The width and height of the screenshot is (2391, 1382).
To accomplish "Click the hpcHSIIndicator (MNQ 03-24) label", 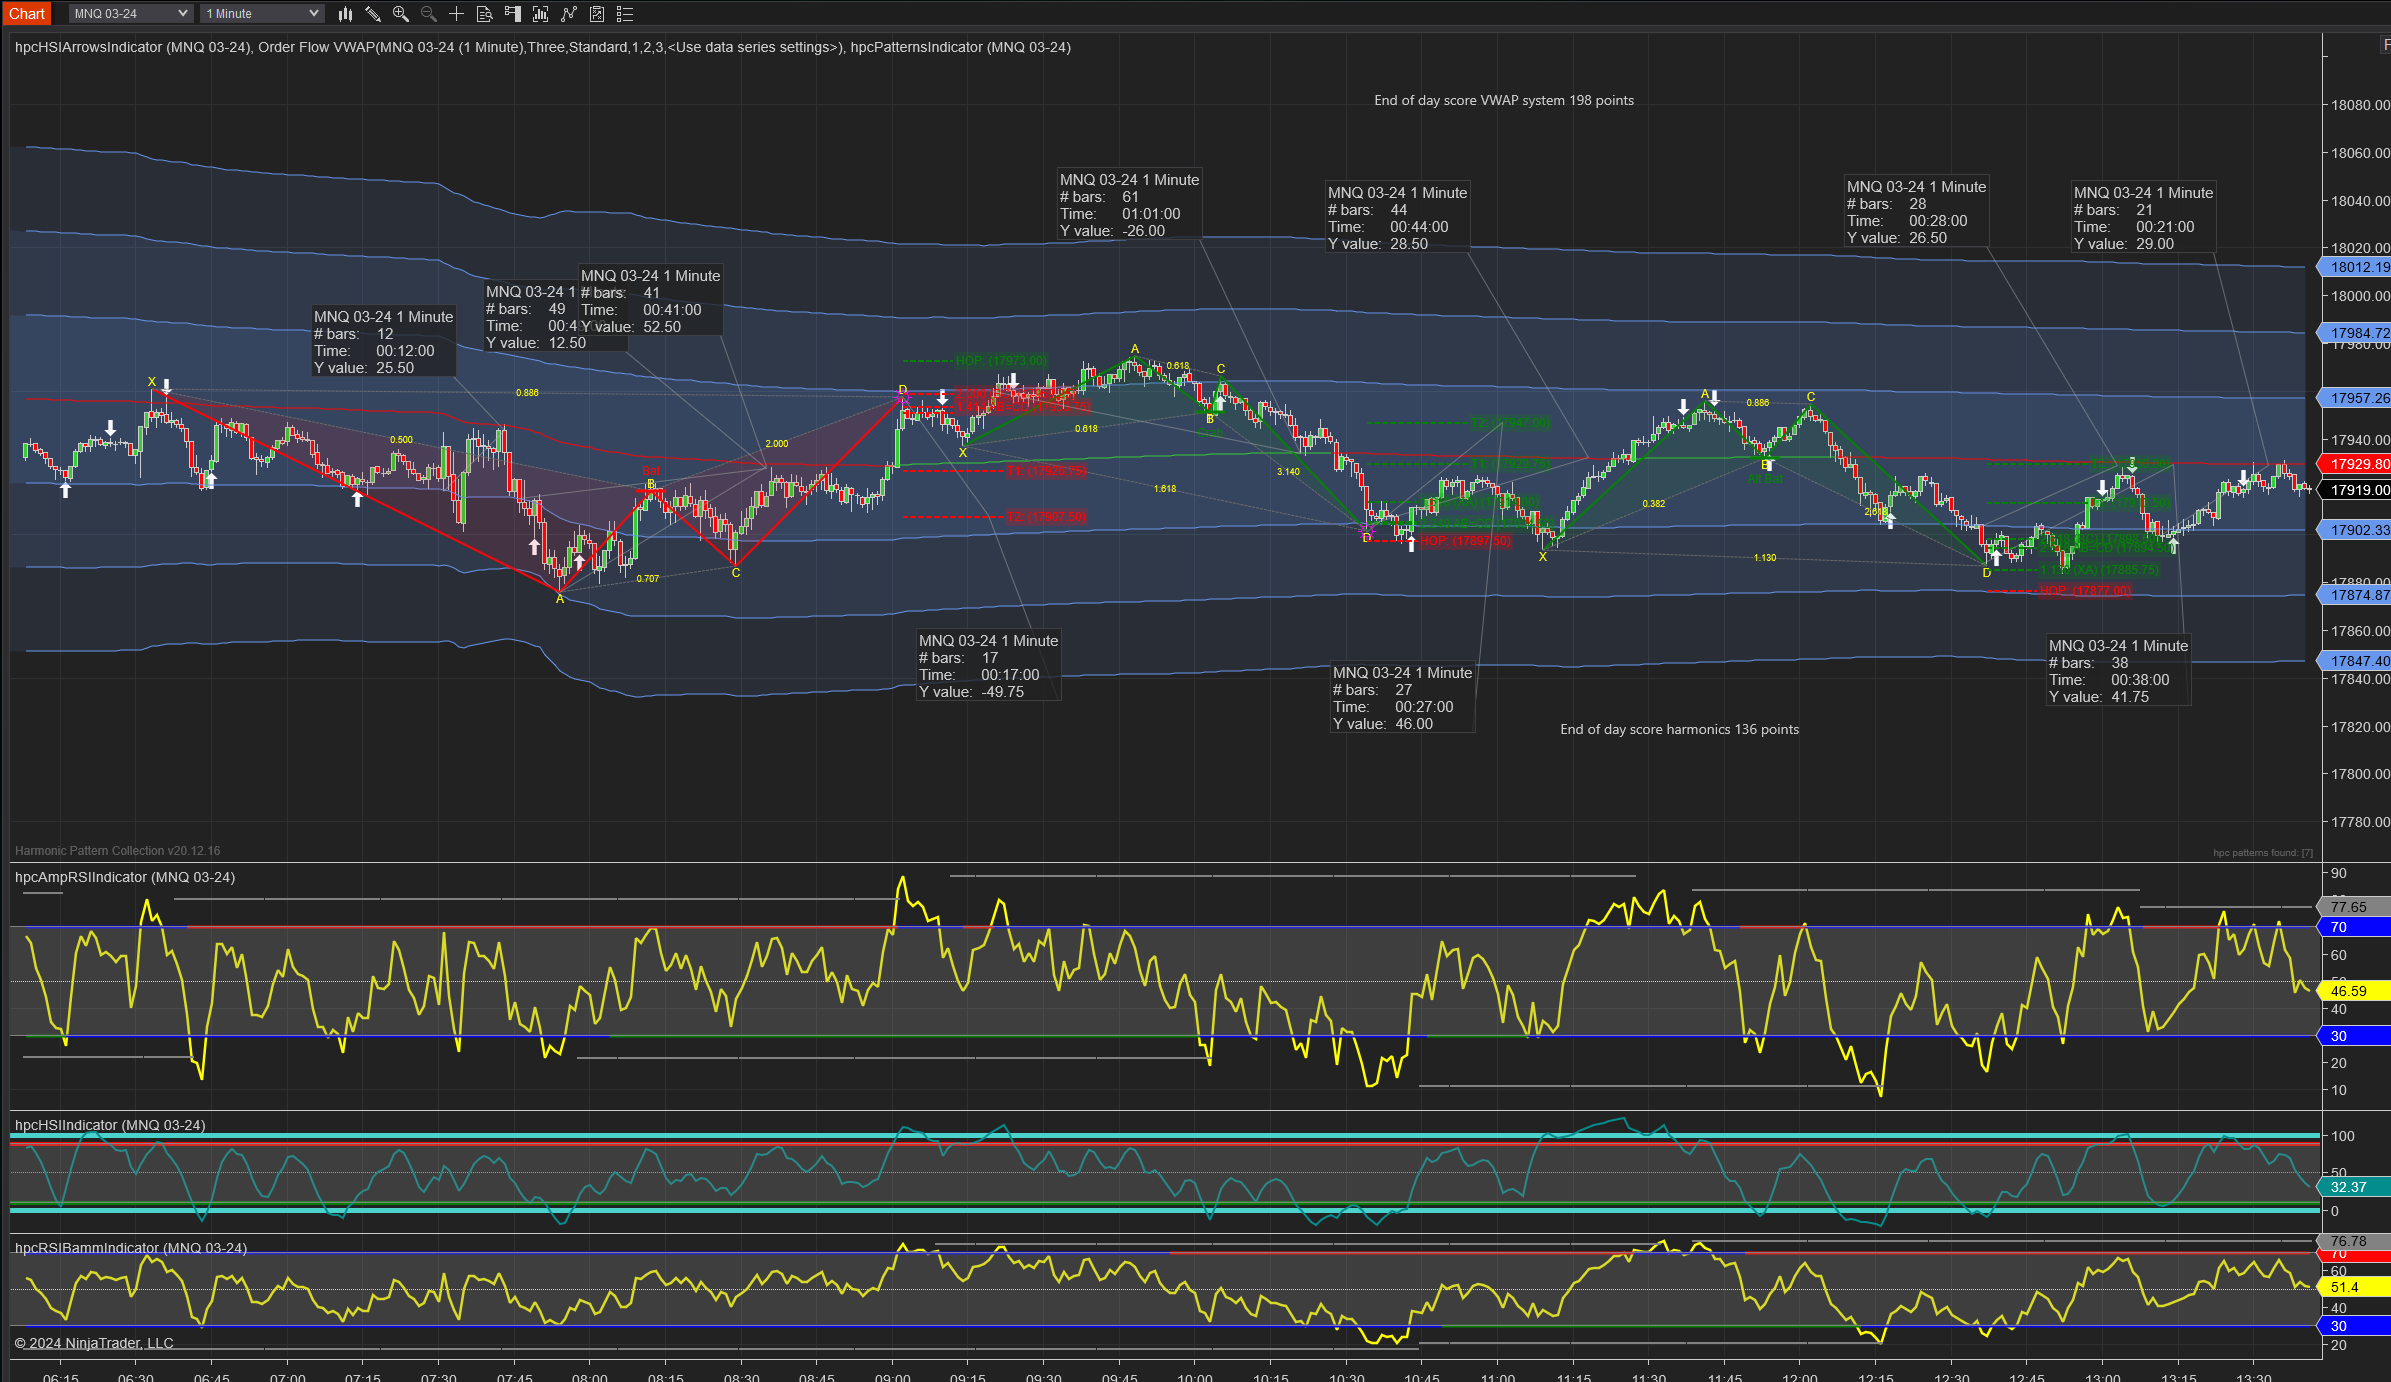I will point(110,1125).
